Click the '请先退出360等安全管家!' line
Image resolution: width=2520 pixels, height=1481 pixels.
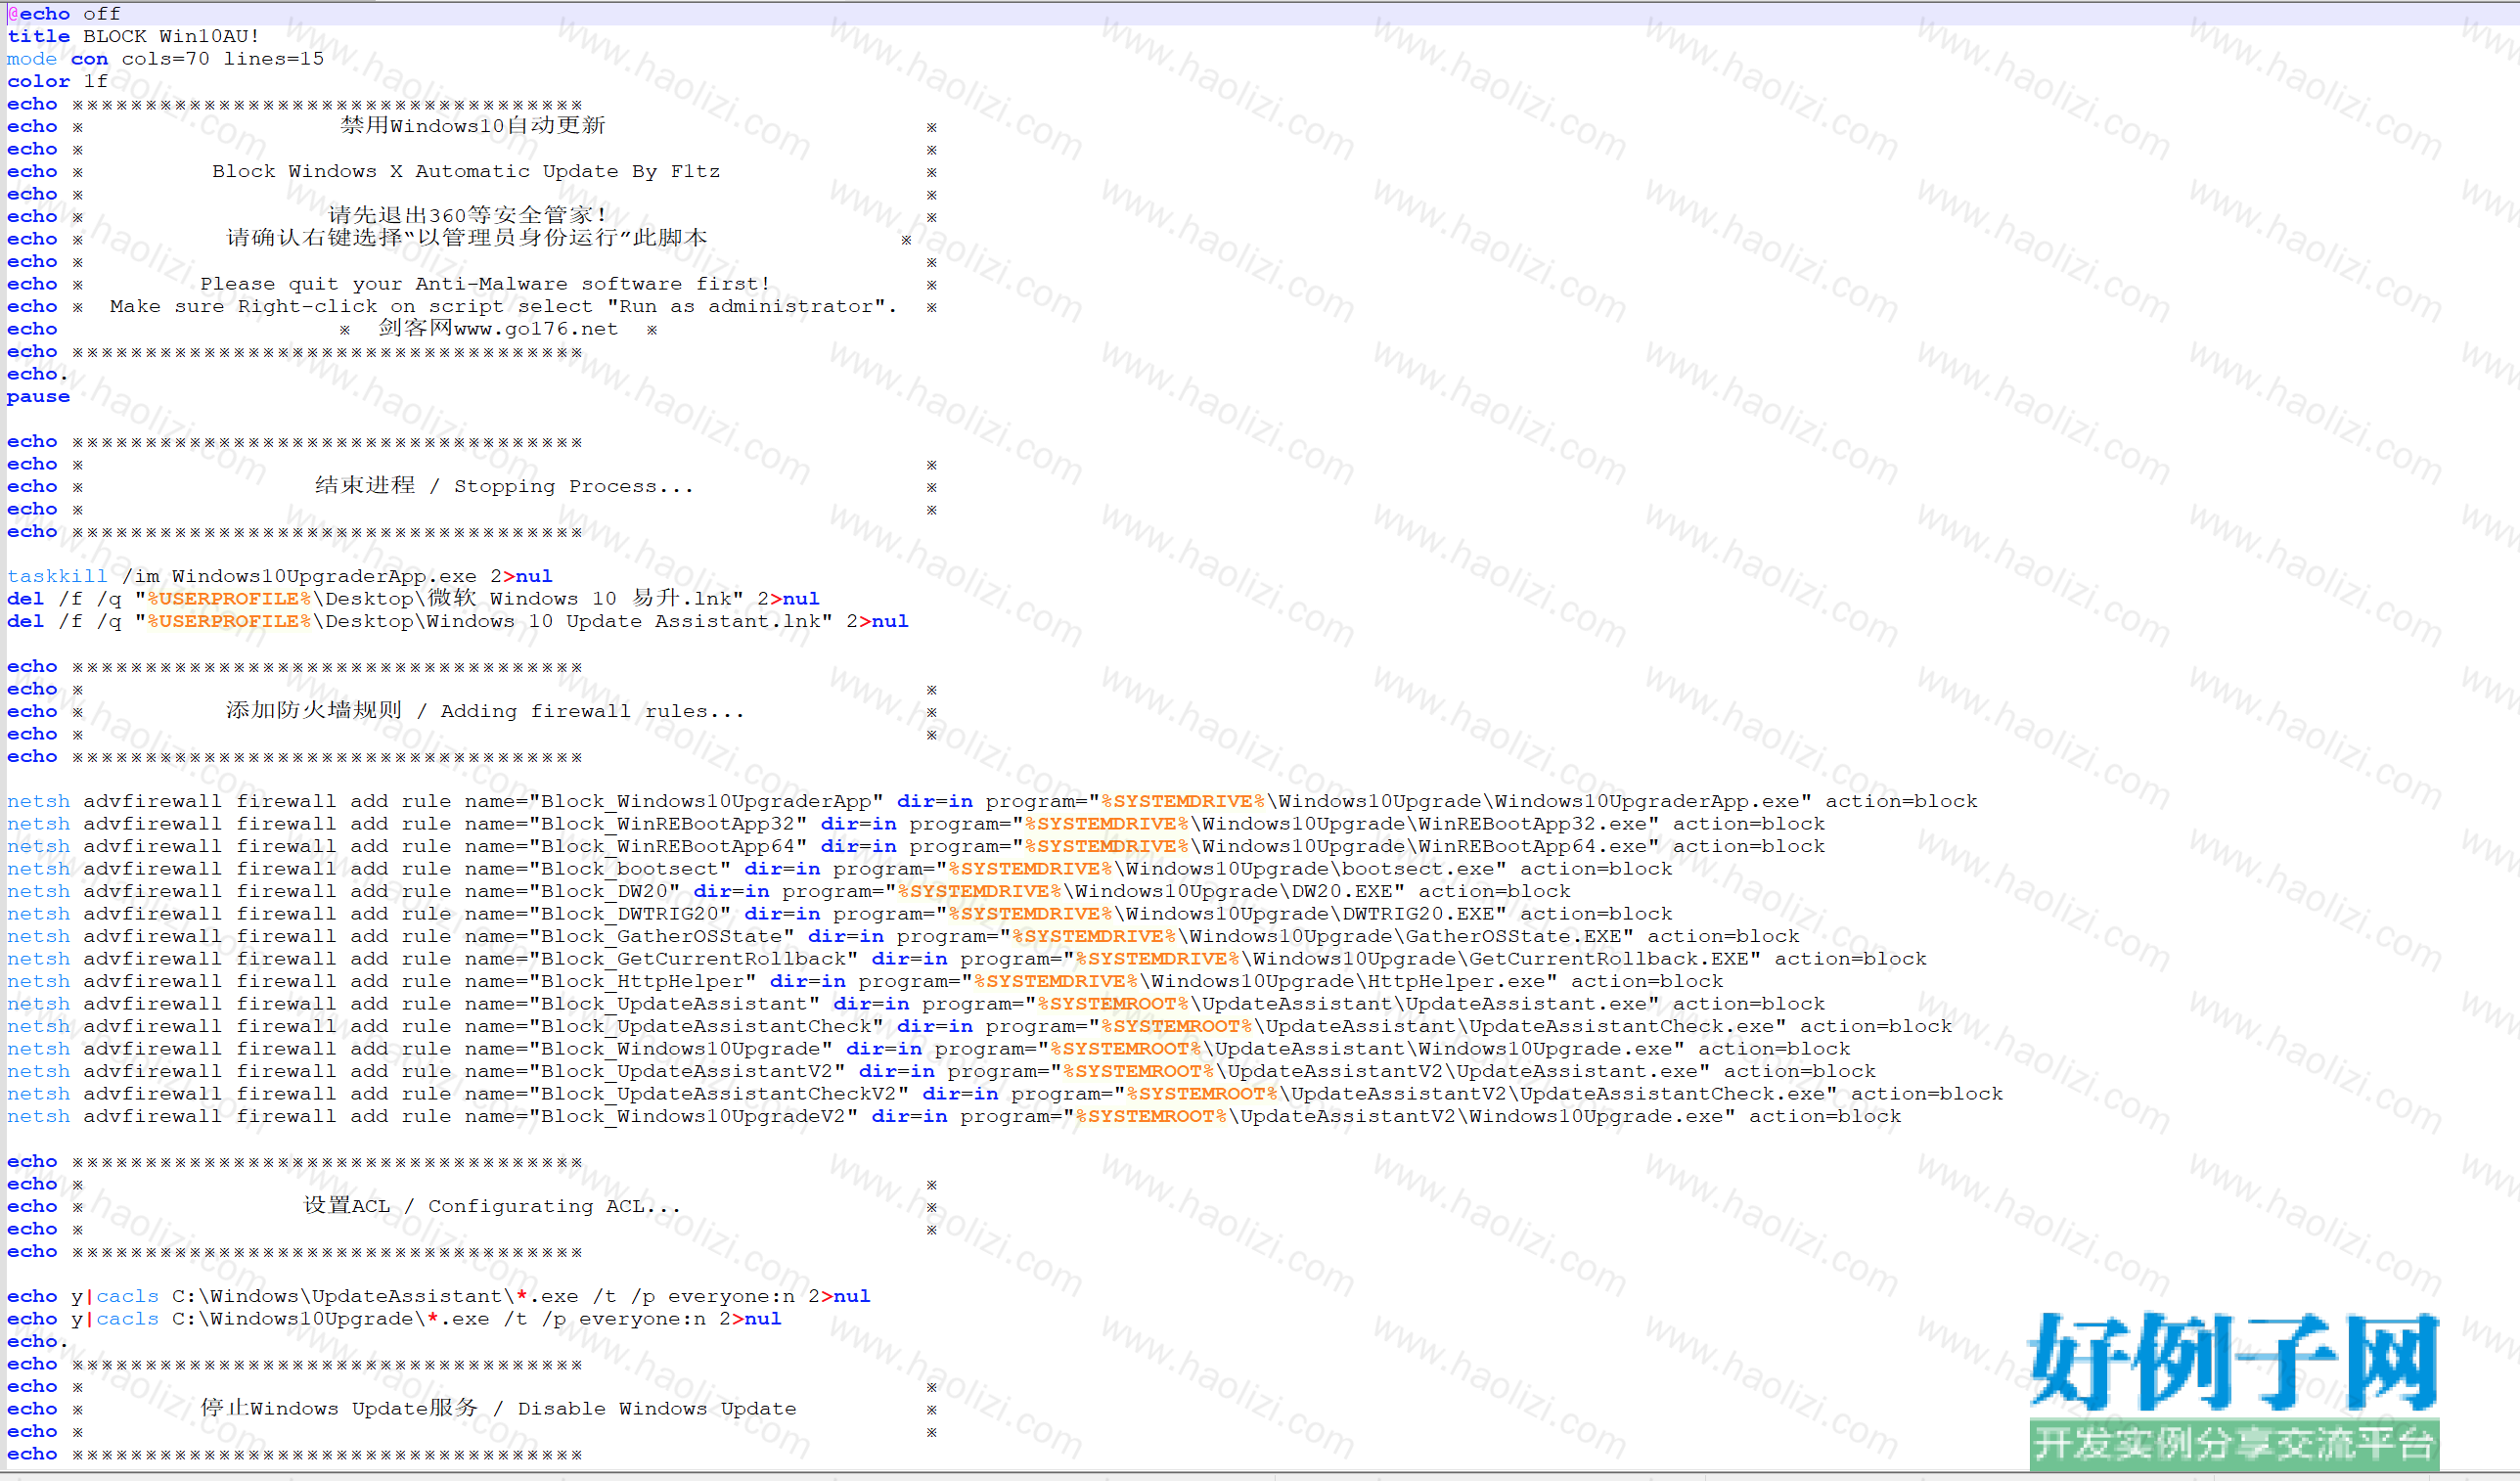coord(468,216)
